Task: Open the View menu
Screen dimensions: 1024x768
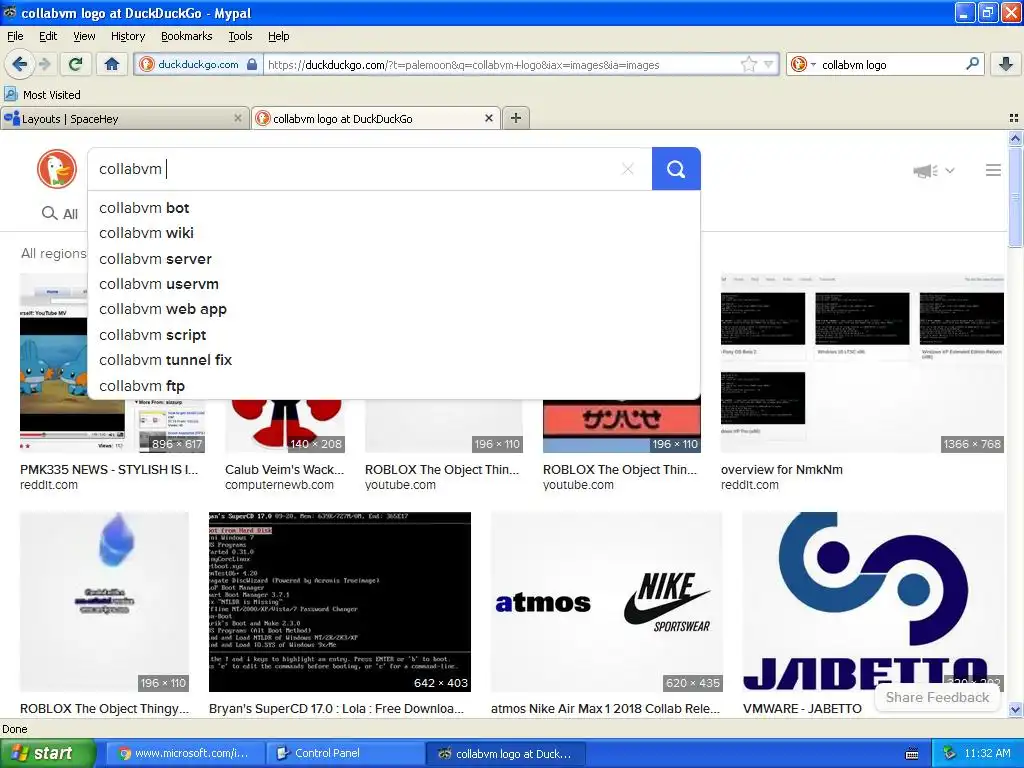Action: coord(84,36)
